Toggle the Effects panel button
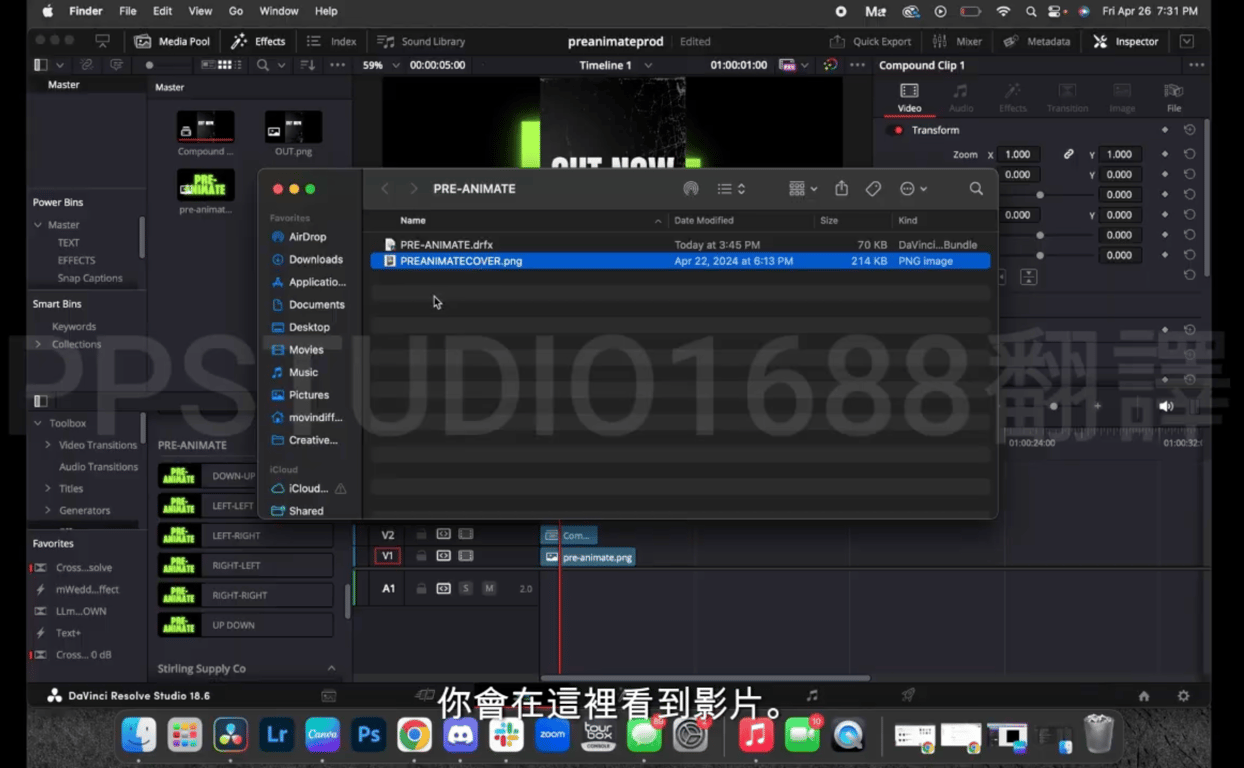 pos(258,41)
